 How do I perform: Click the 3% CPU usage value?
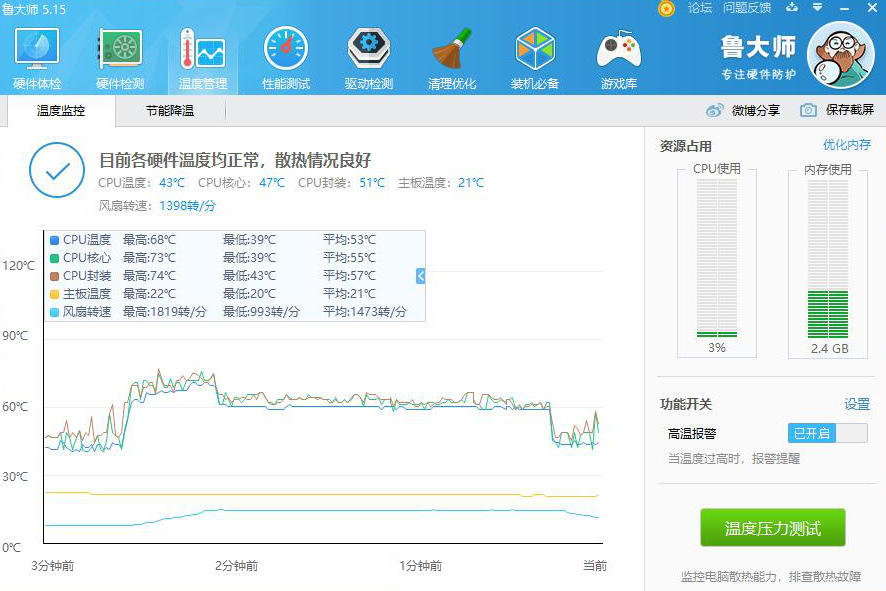click(x=716, y=347)
